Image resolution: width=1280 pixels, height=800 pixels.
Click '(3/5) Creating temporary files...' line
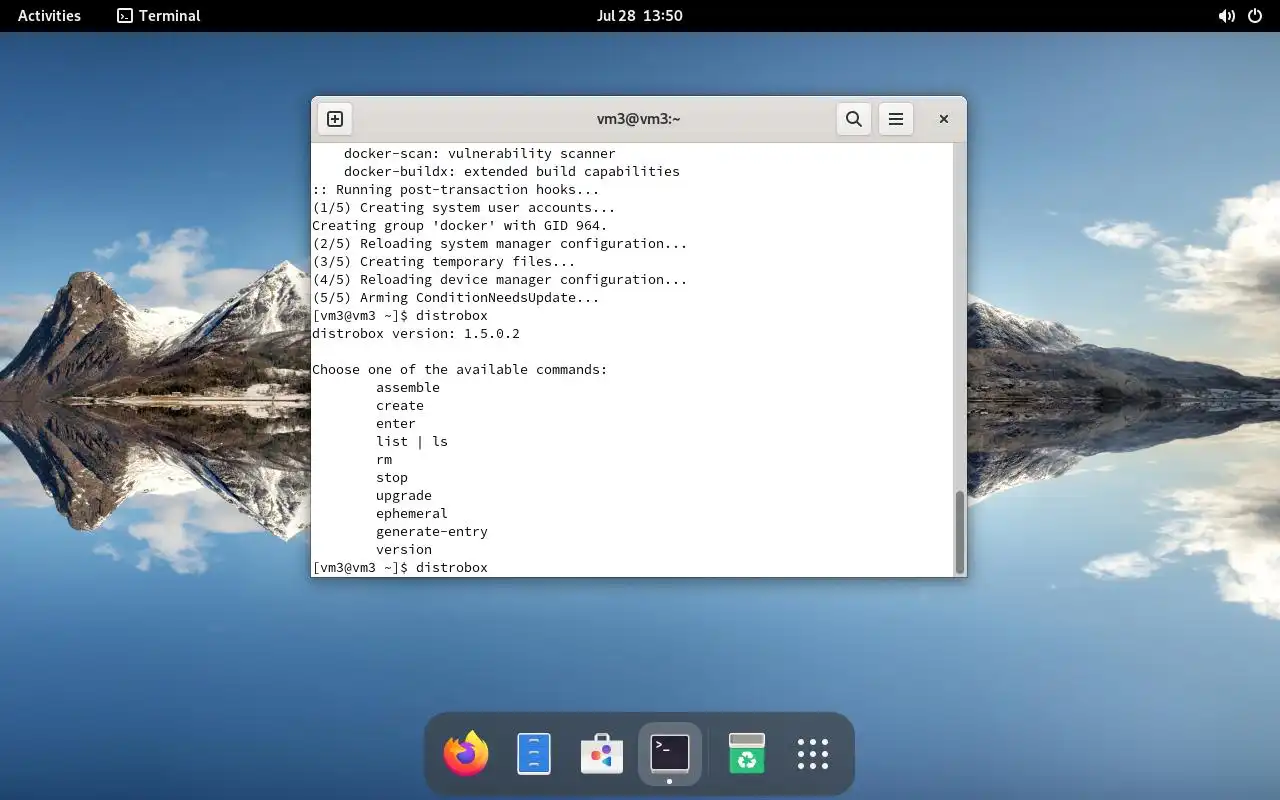point(444,262)
